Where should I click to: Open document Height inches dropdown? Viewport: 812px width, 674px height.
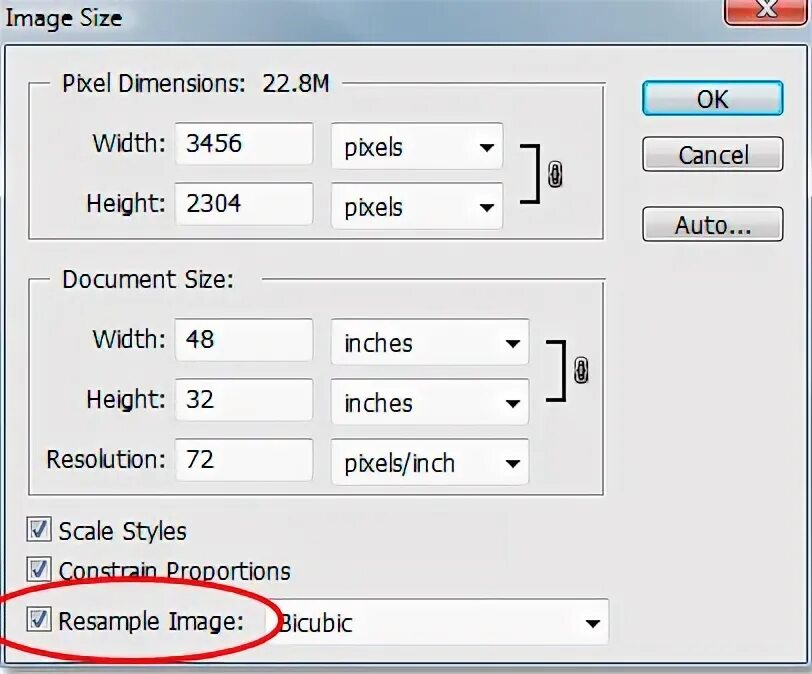click(x=430, y=402)
